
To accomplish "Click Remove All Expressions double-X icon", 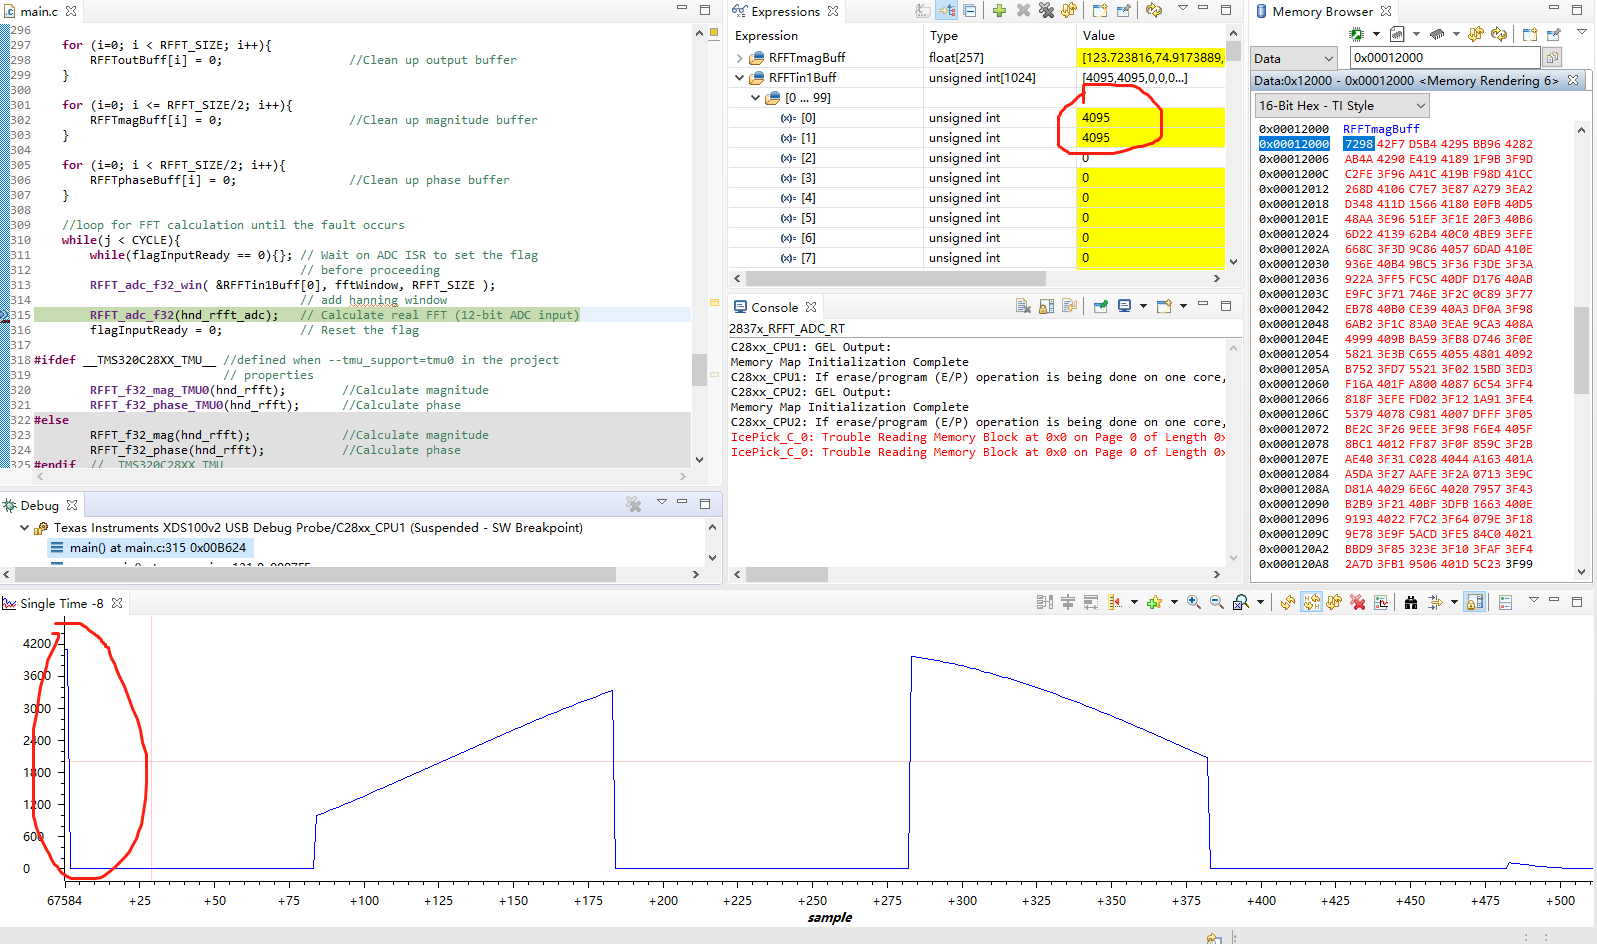I will point(1046,11).
